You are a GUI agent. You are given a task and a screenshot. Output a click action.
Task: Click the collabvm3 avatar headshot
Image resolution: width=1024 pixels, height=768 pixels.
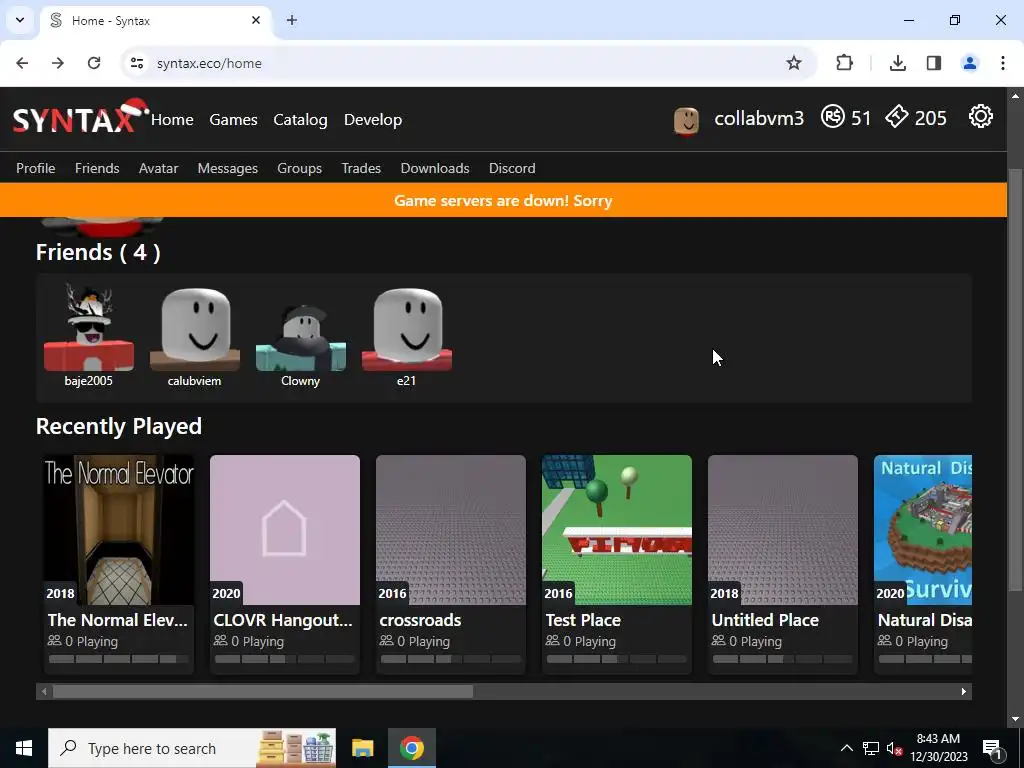click(x=686, y=120)
